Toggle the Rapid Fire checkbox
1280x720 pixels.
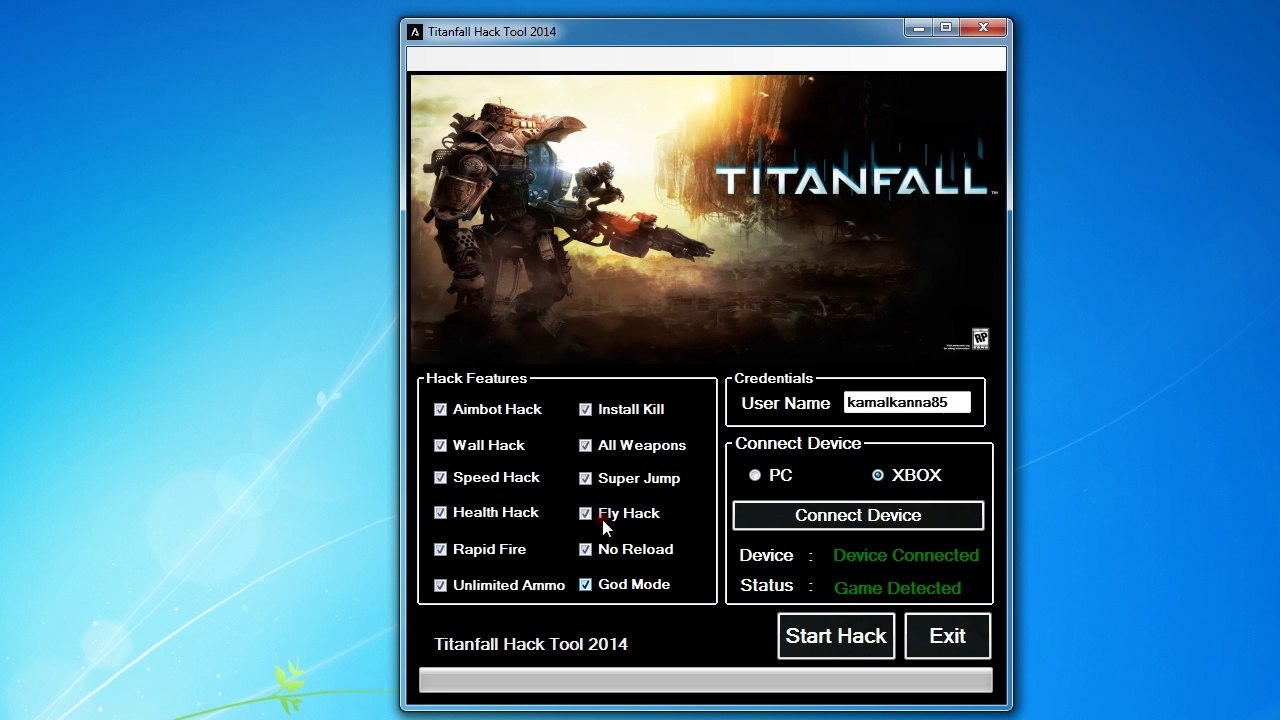point(440,549)
